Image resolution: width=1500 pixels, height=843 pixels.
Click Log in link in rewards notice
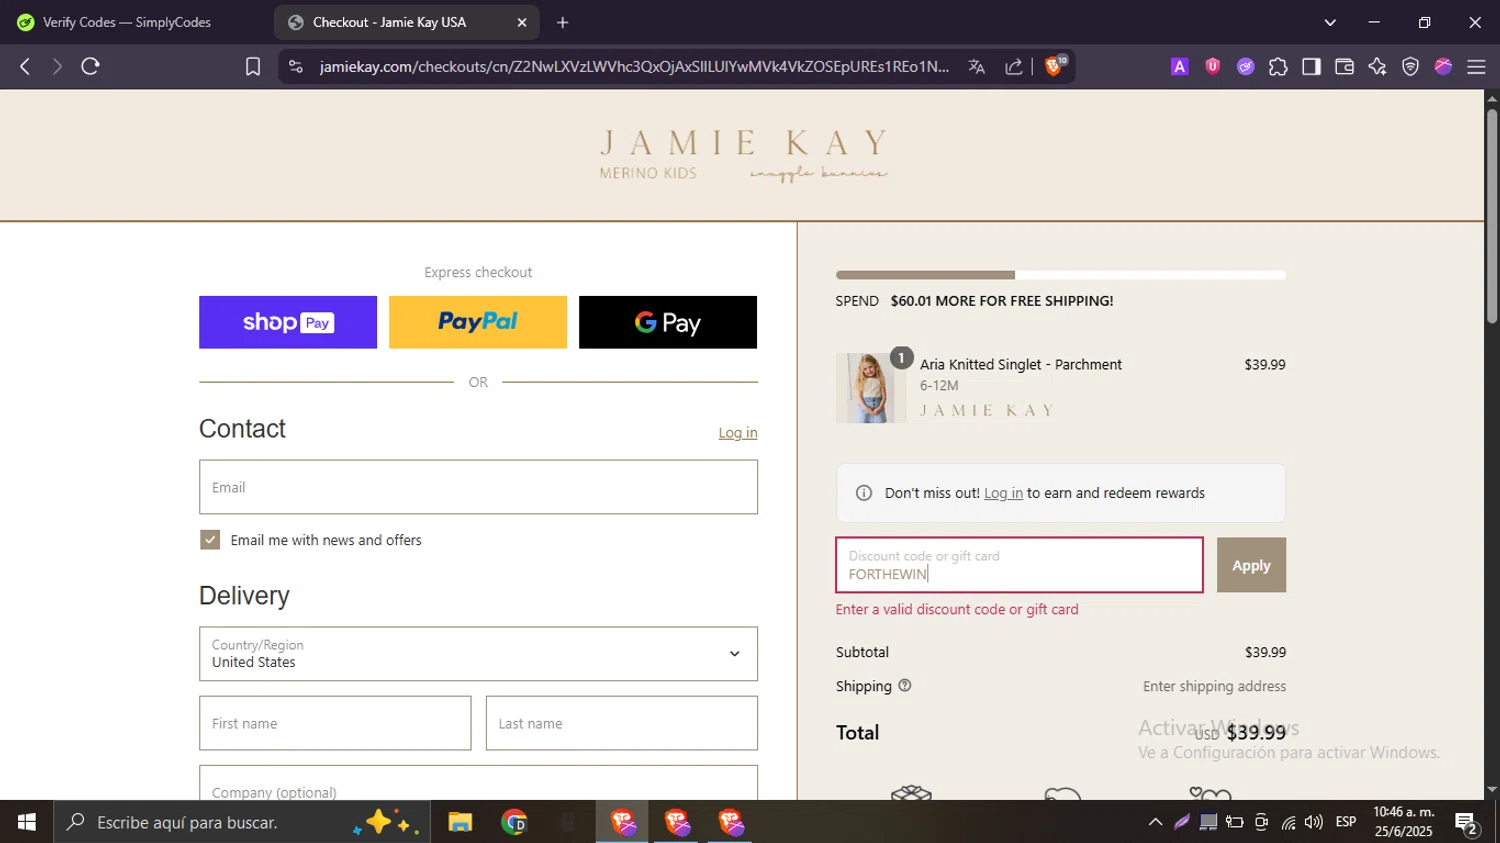[x=1003, y=493]
